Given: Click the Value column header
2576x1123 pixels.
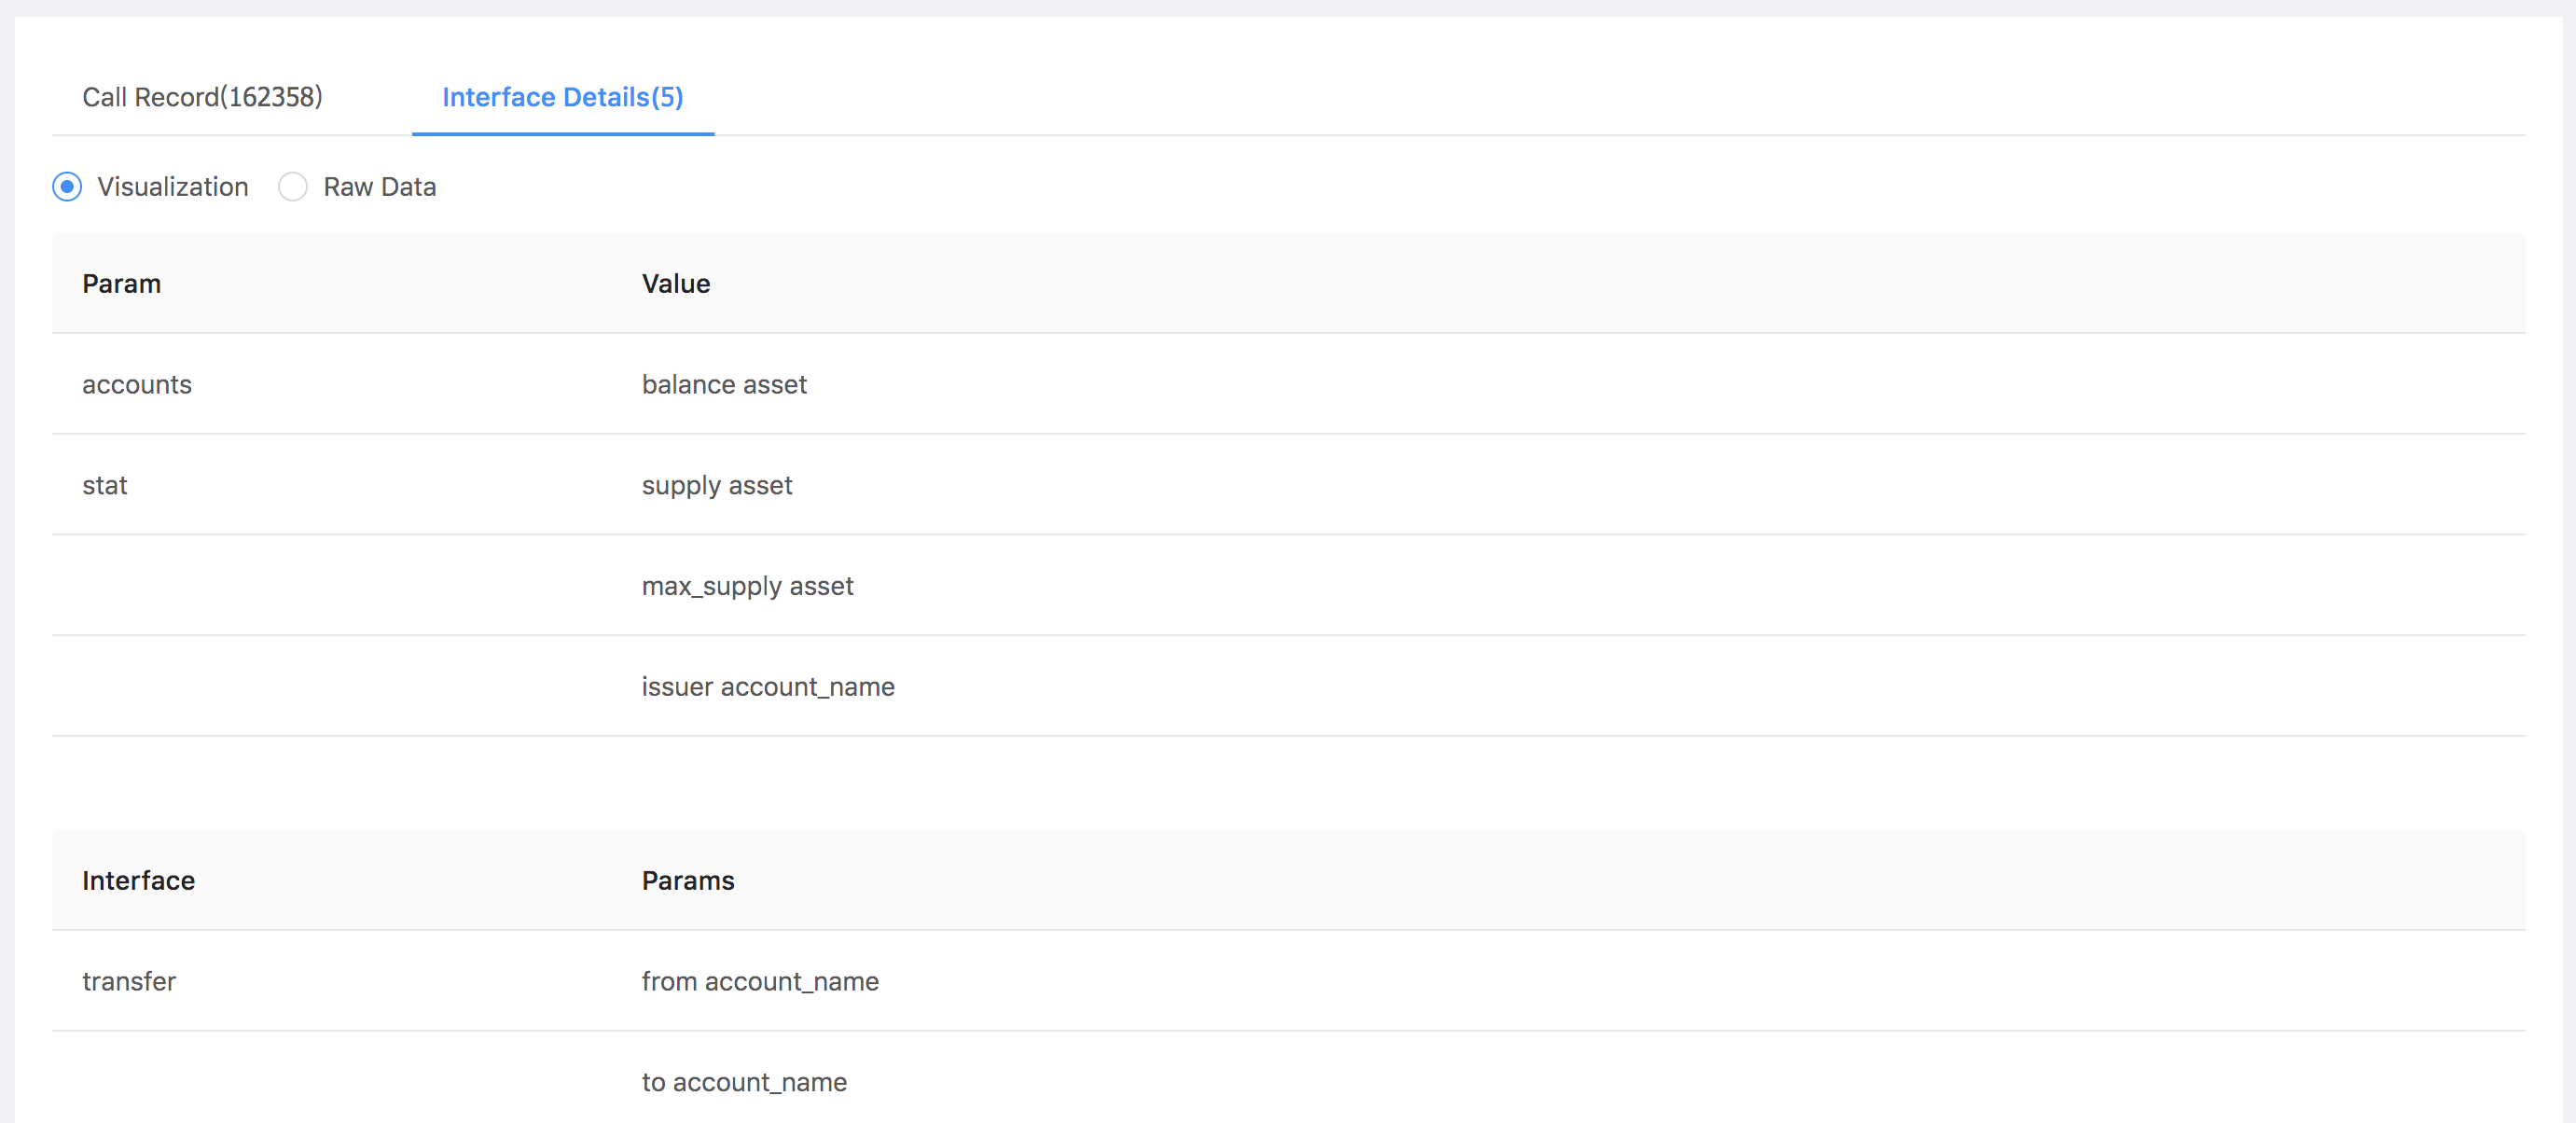Looking at the screenshot, I should 676,284.
